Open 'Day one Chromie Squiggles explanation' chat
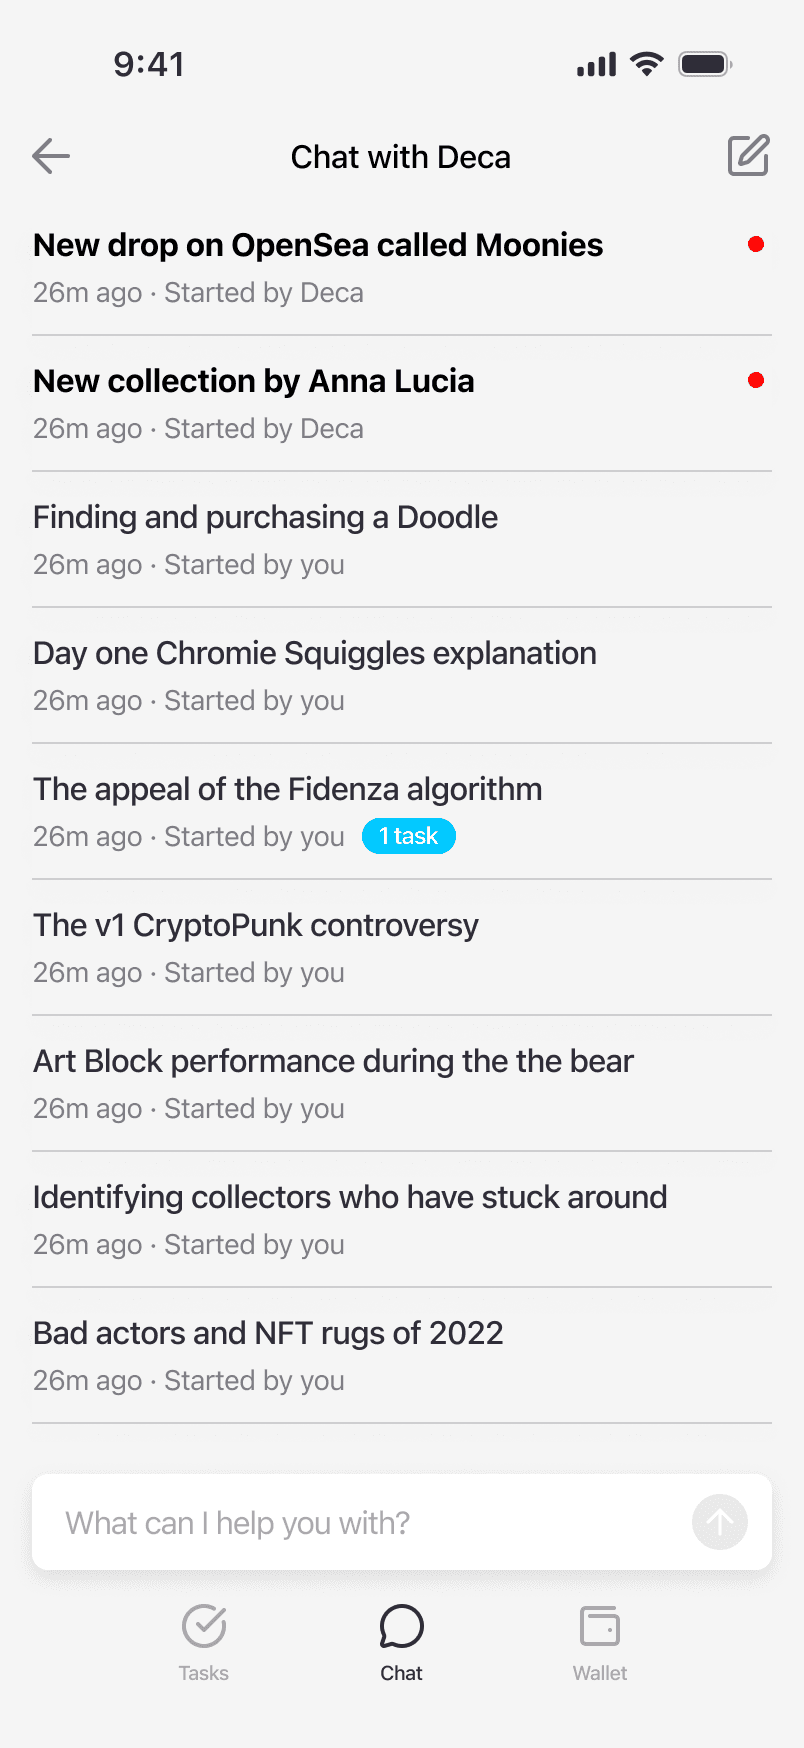The height and width of the screenshot is (1748, 804). point(402,676)
